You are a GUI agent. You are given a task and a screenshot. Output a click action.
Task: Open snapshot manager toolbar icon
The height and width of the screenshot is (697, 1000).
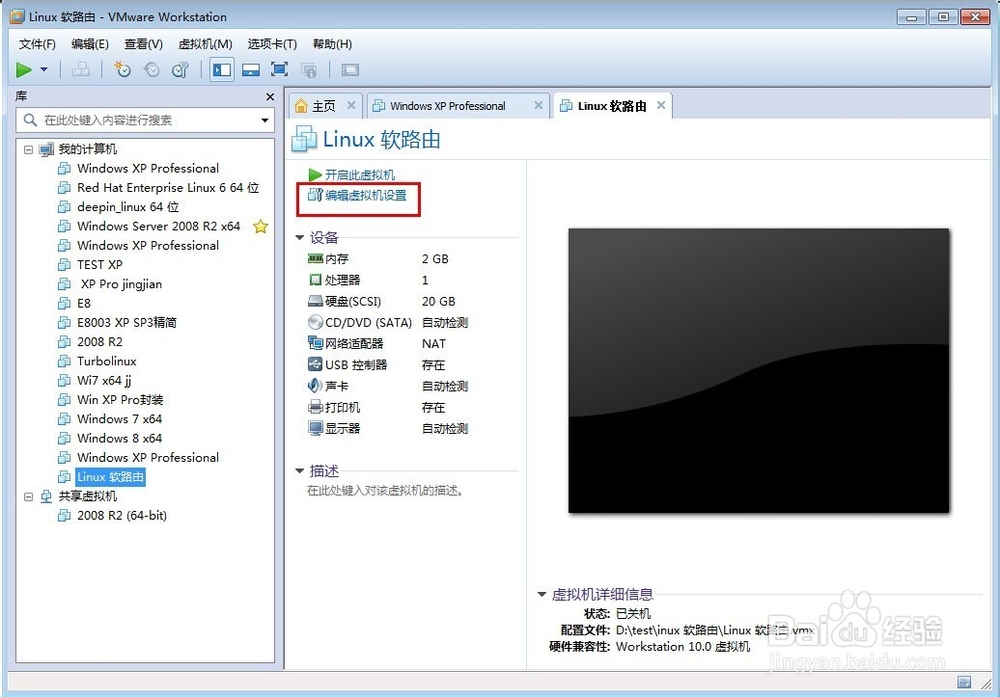180,70
